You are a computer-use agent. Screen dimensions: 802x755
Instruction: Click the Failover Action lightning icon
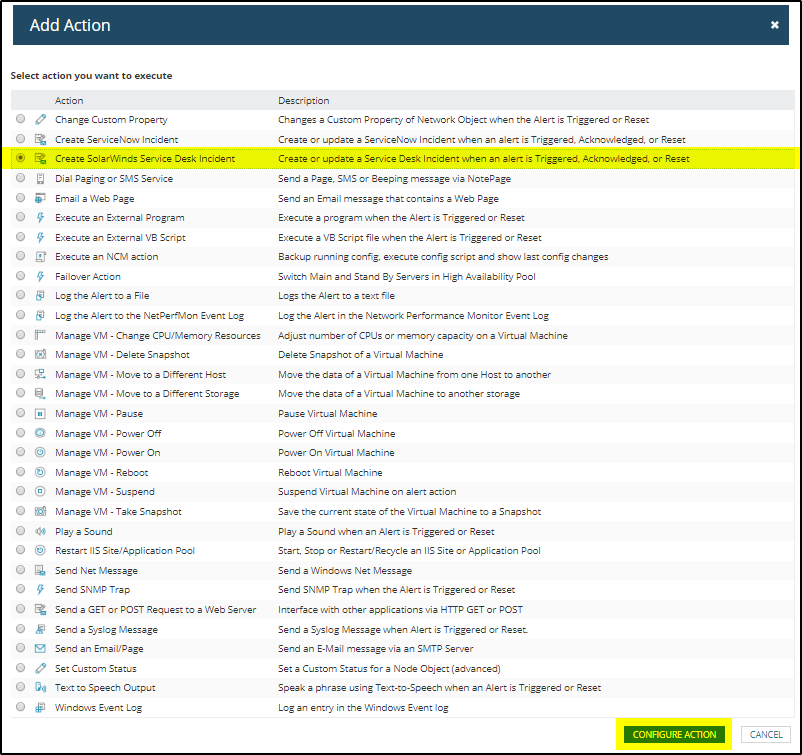[40, 276]
